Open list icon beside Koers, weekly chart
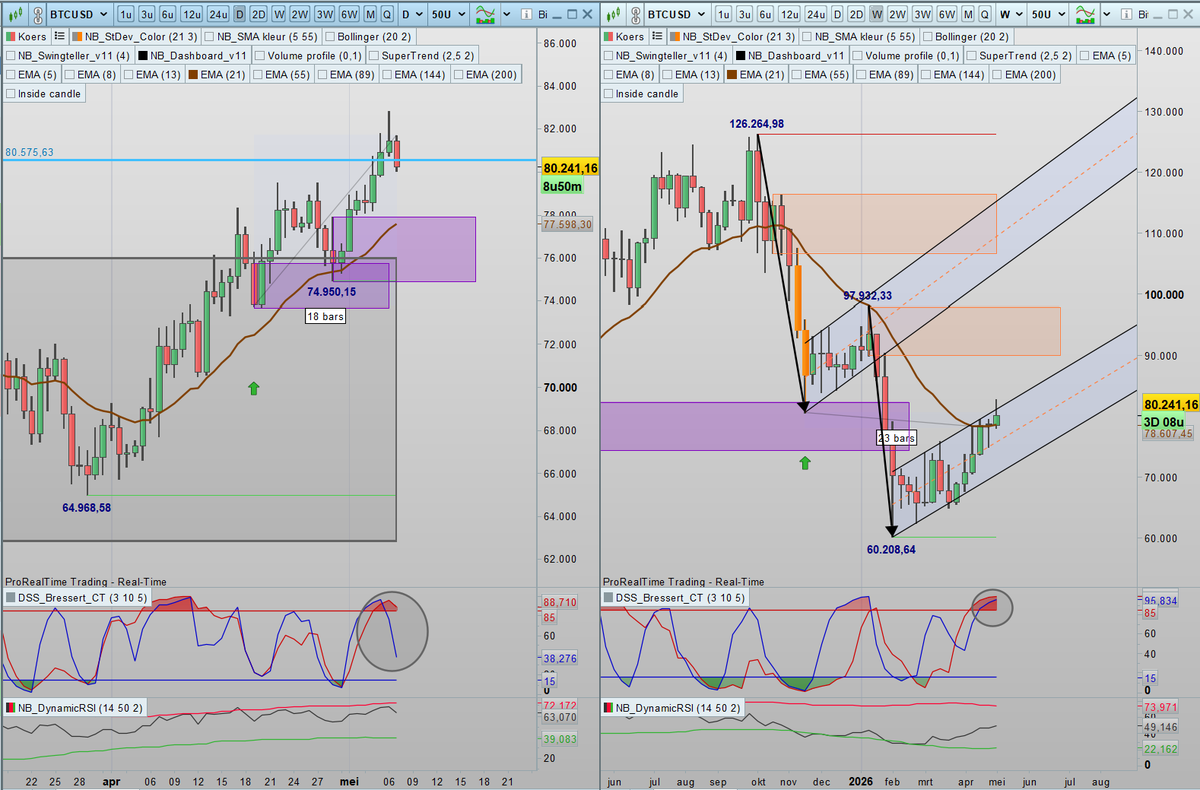 (657, 36)
